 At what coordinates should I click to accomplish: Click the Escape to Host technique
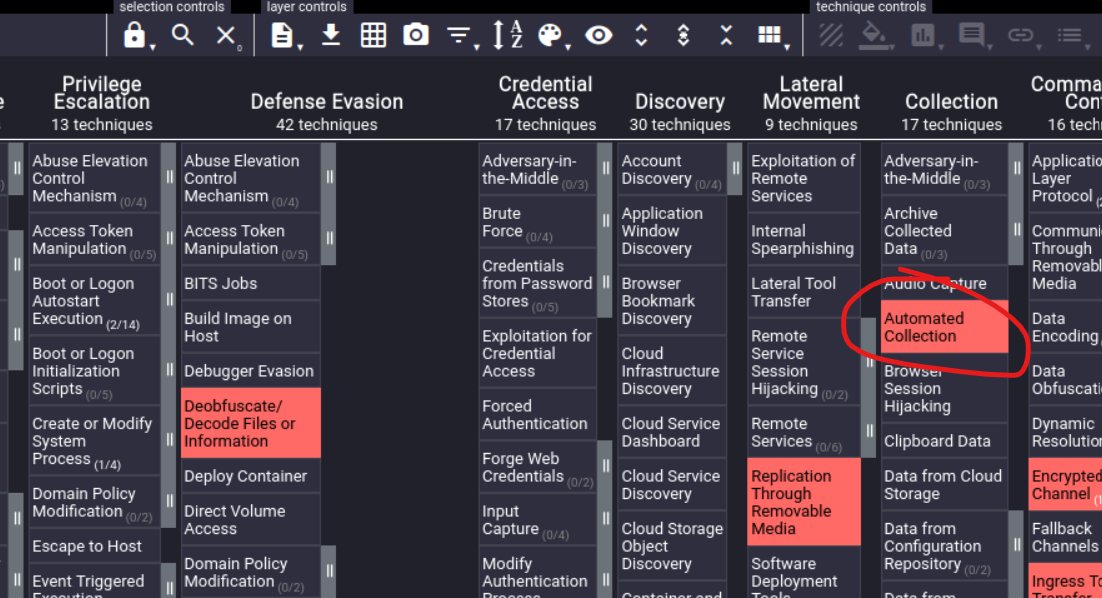point(95,546)
